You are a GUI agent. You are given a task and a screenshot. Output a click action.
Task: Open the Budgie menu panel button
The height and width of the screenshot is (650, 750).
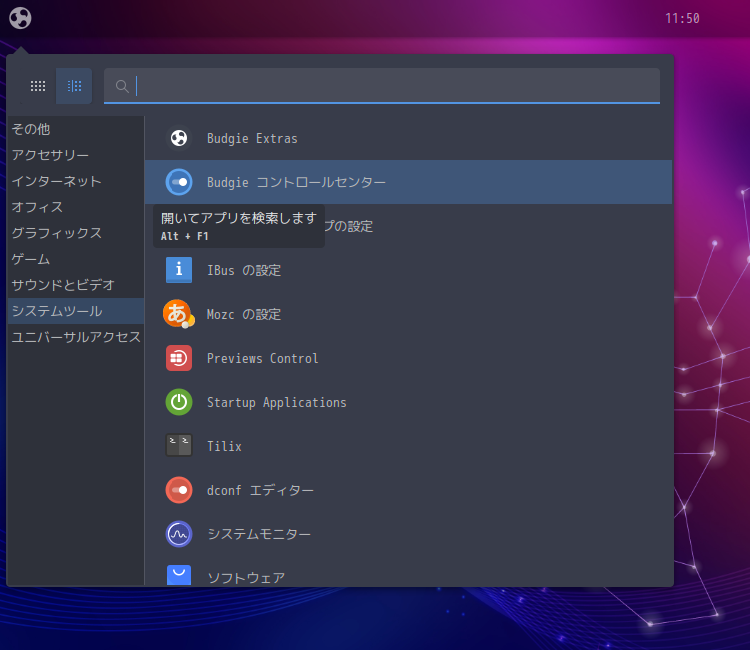[x=20, y=18]
